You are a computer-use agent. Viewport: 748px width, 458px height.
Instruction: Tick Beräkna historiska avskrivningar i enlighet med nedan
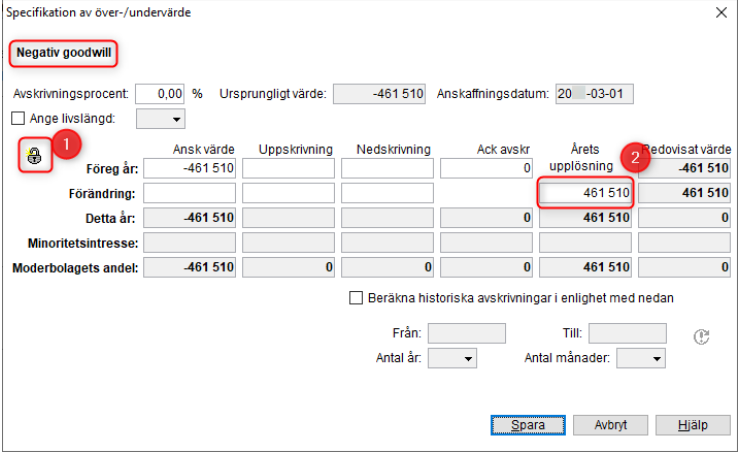[x=356, y=298]
